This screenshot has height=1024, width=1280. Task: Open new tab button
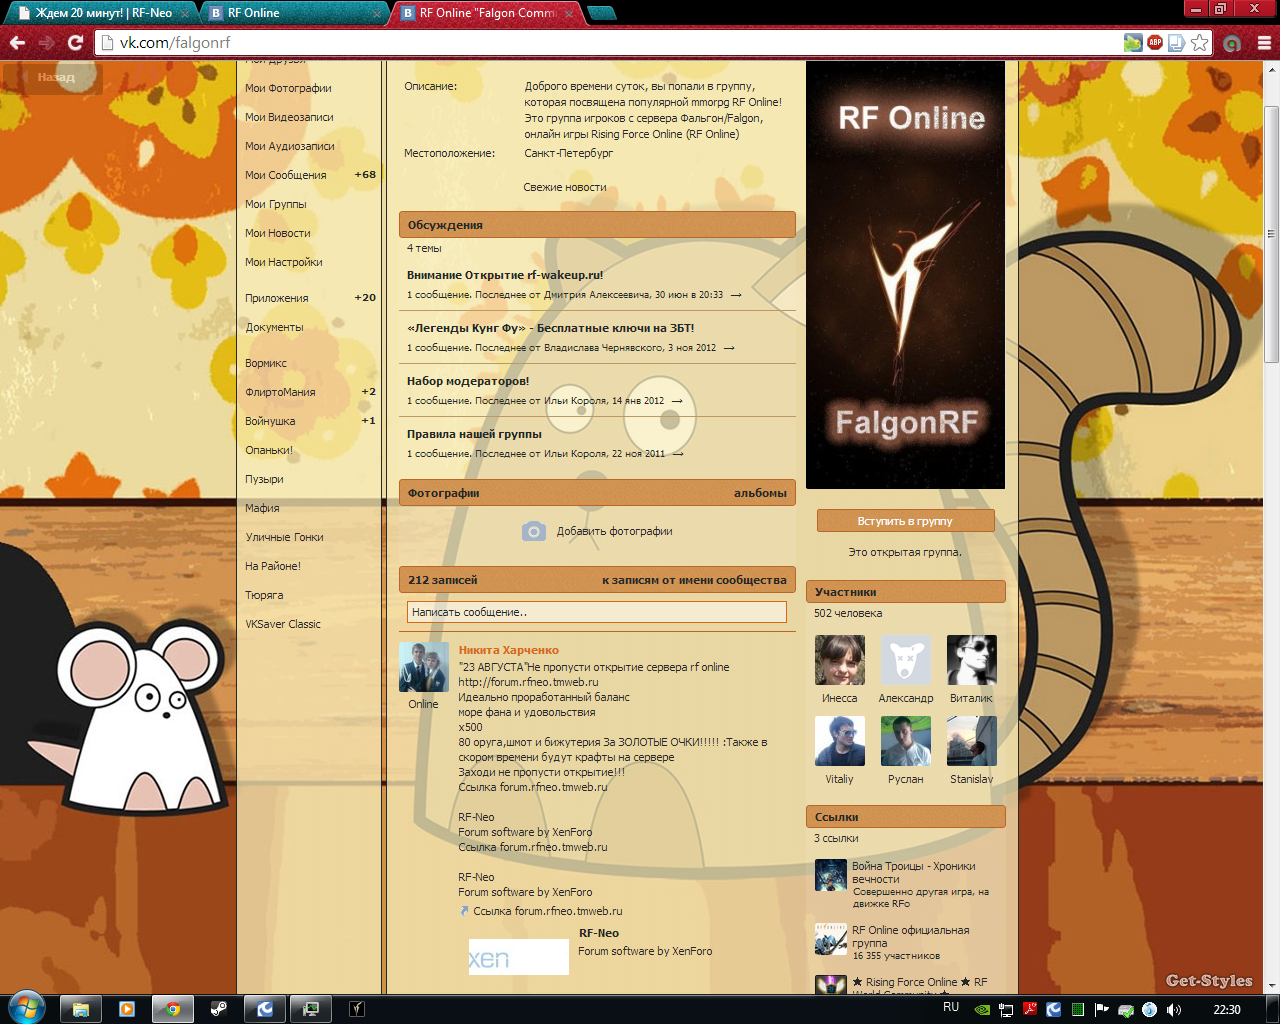tap(601, 13)
